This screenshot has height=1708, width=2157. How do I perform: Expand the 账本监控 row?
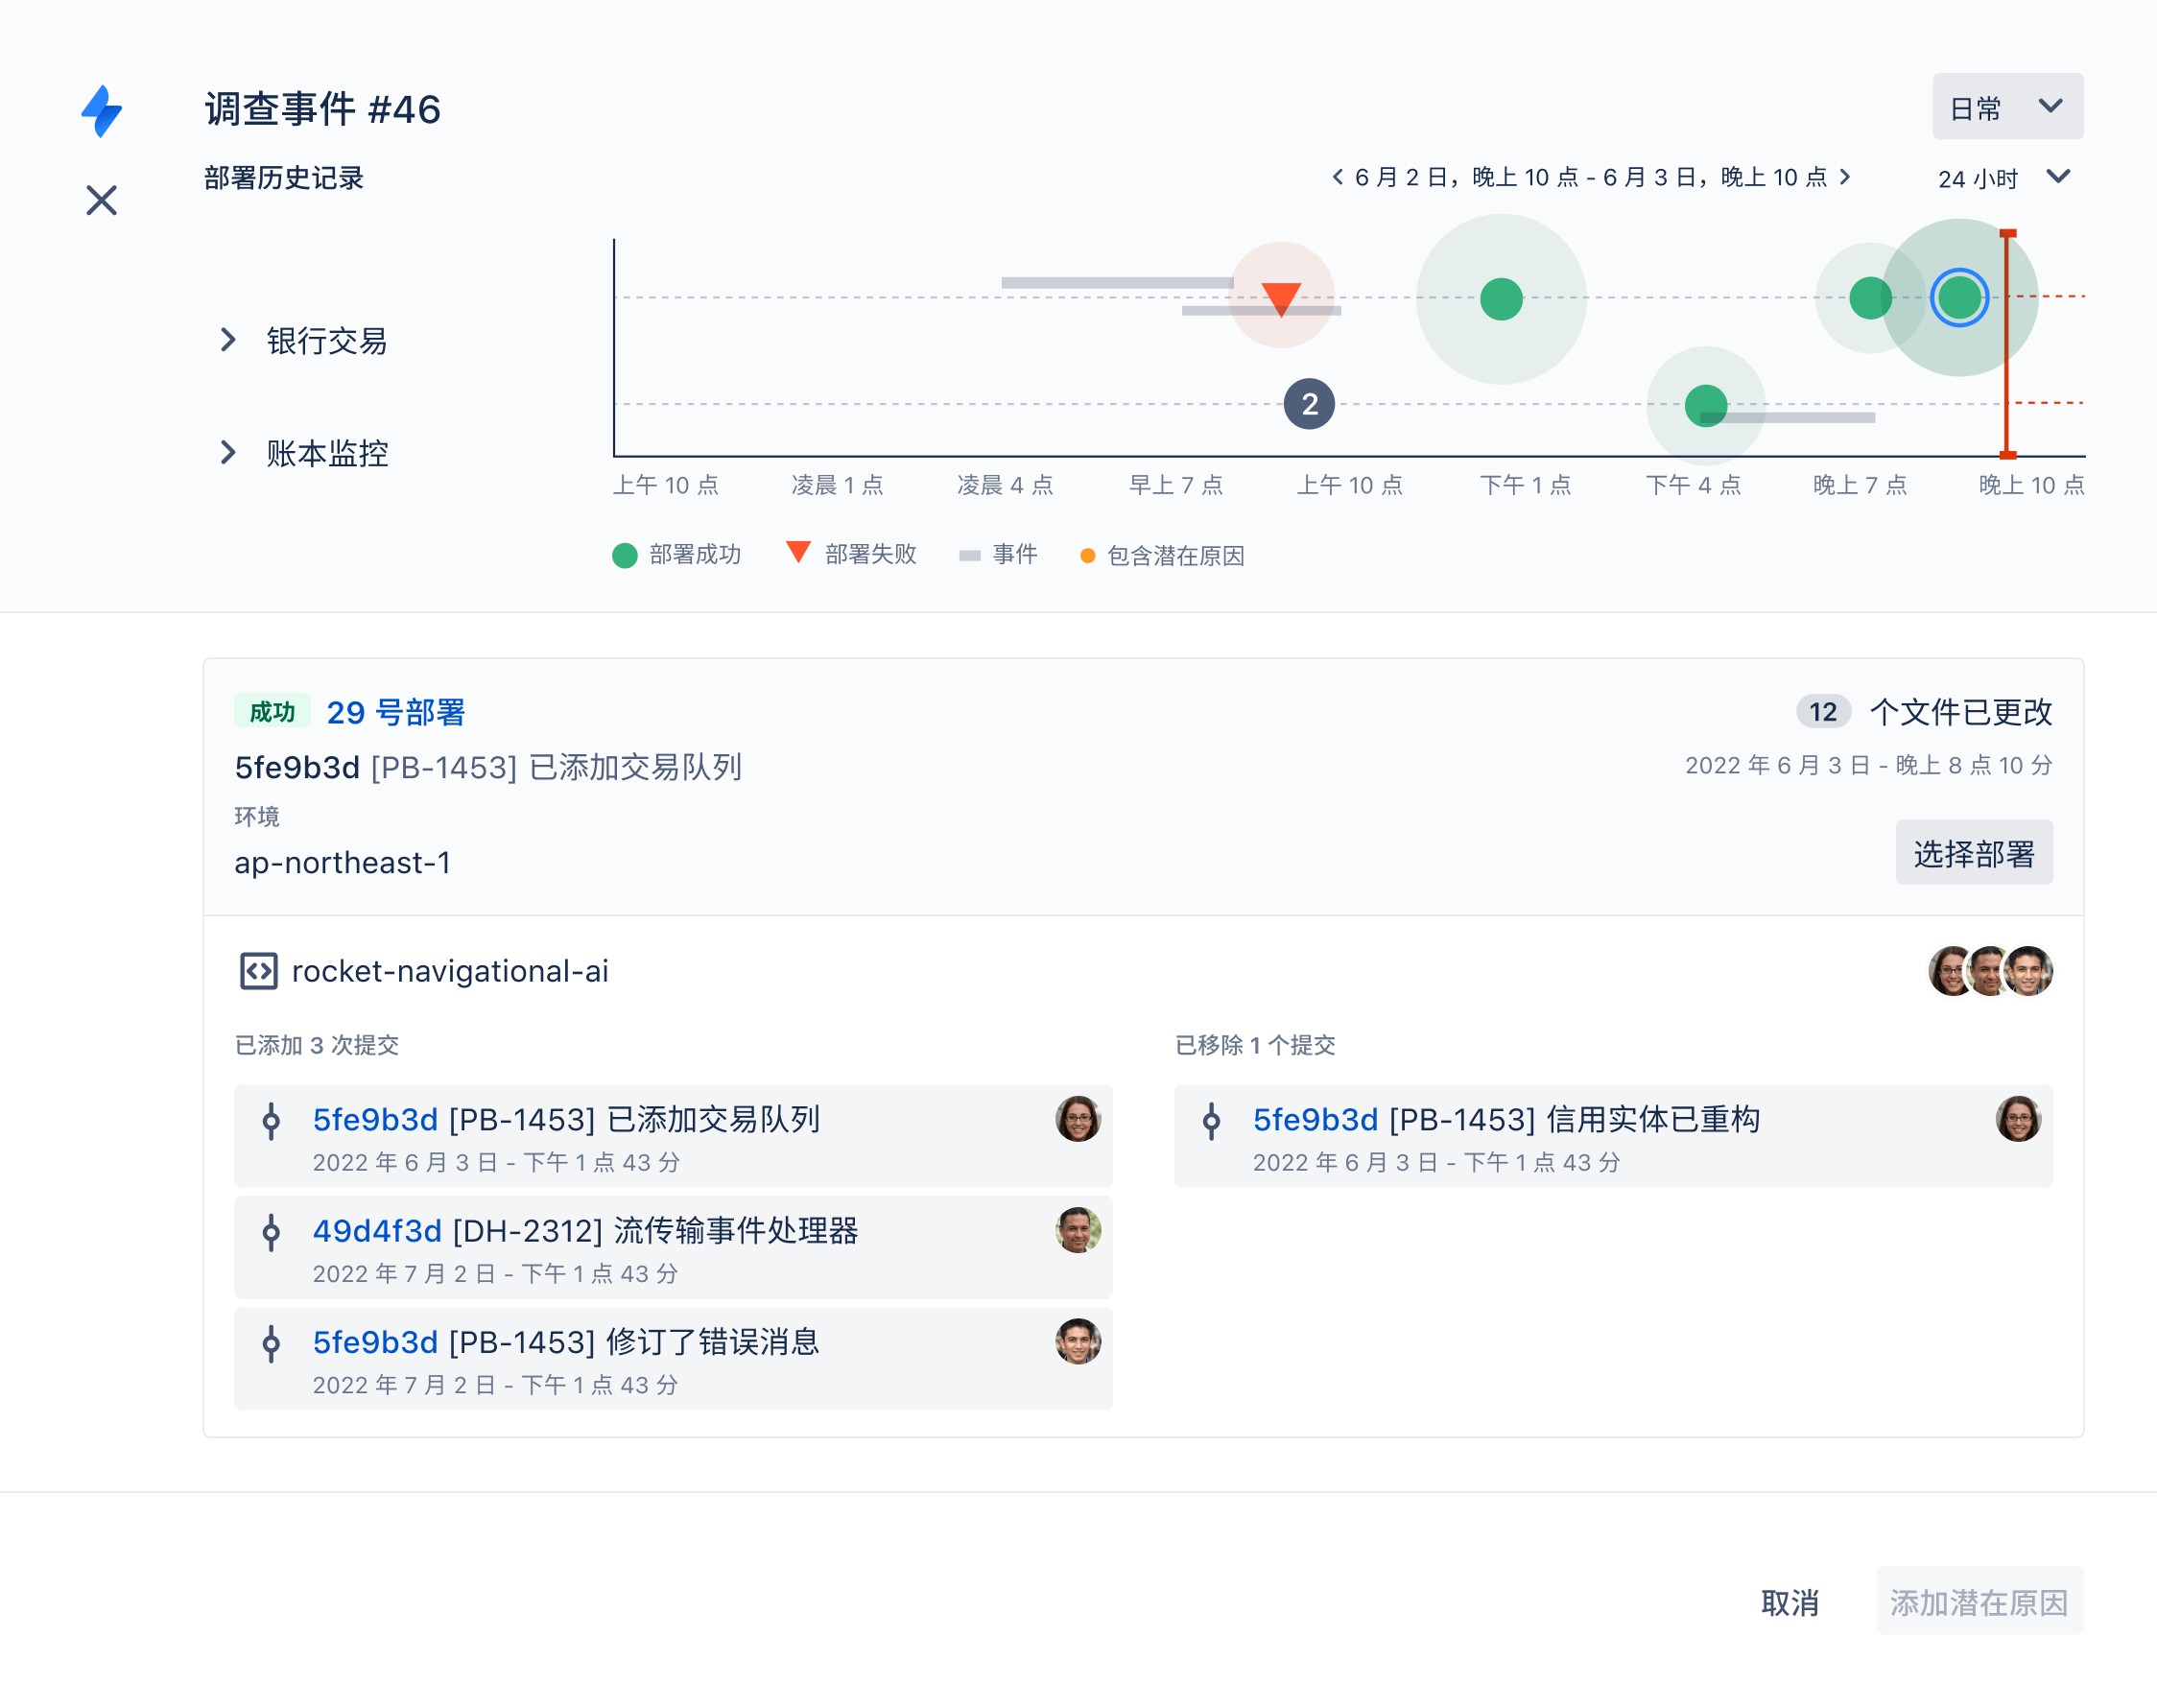point(228,453)
